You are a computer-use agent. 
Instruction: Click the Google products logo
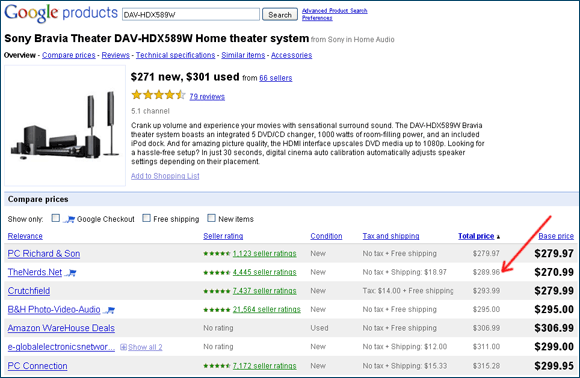(x=61, y=13)
